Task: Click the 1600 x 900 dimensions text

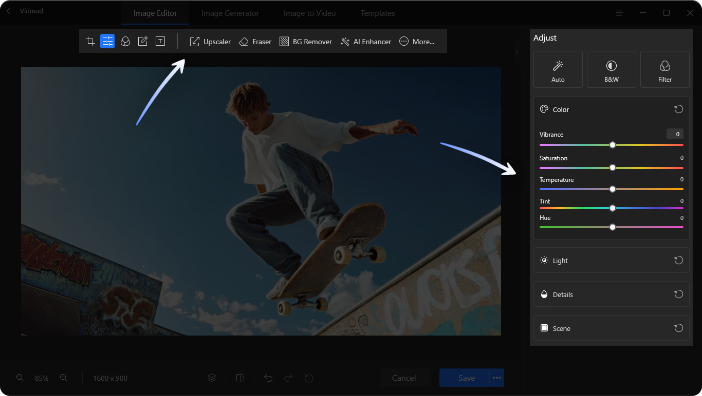Action: click(x=110, y=378)
